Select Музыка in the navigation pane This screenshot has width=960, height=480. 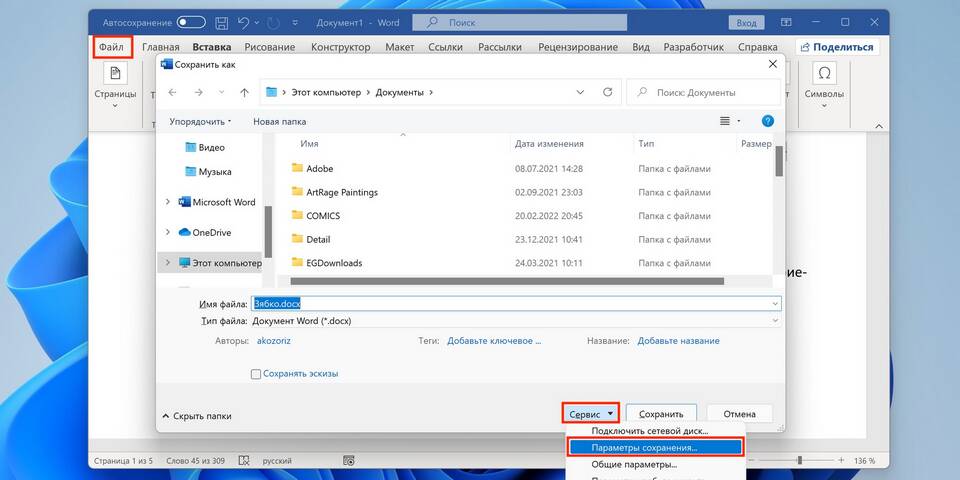click(208, 172)
